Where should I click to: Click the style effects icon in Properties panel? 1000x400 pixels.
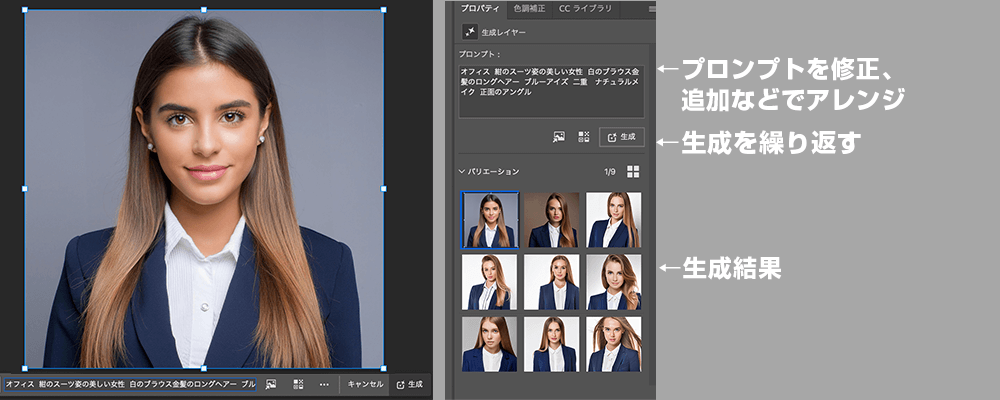coord(584,137)
